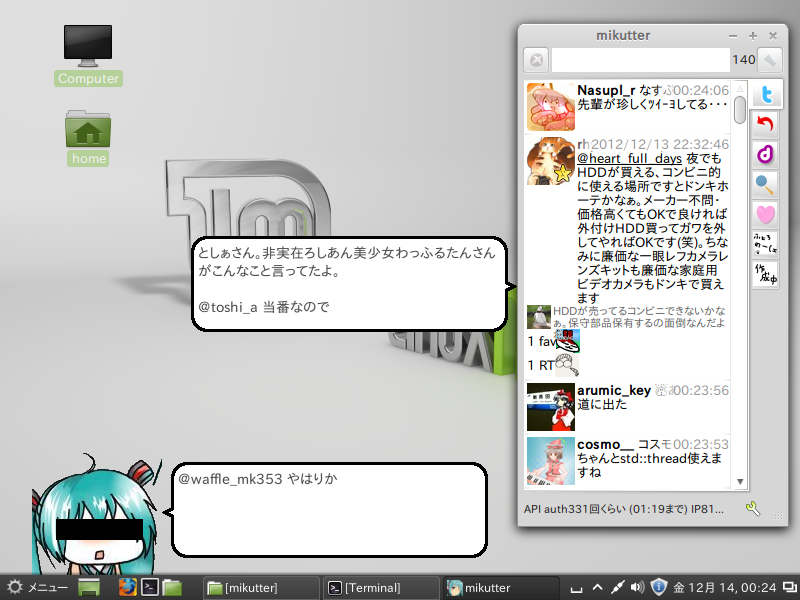Open the @heart_full_days mention link
Screen dimensions: 800x600
pos(629,159)
